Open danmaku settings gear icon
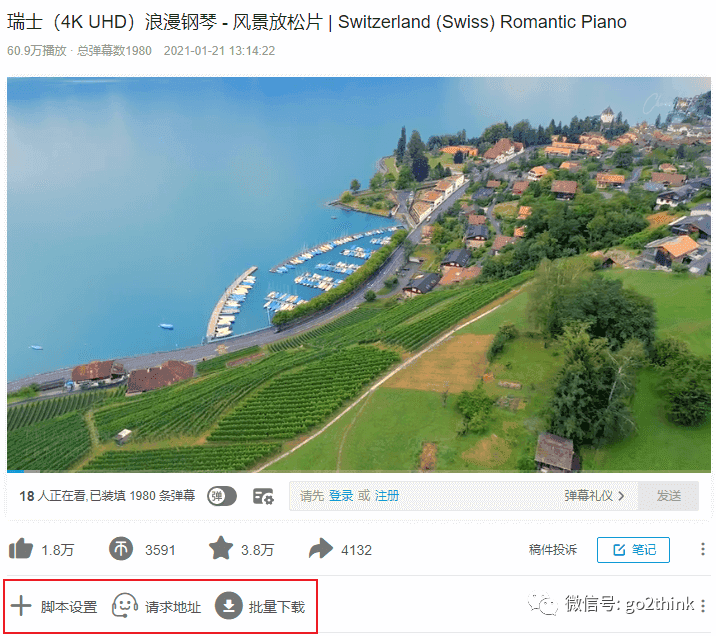Viewport: 716px width, 636px height. [x=263, y=496]
